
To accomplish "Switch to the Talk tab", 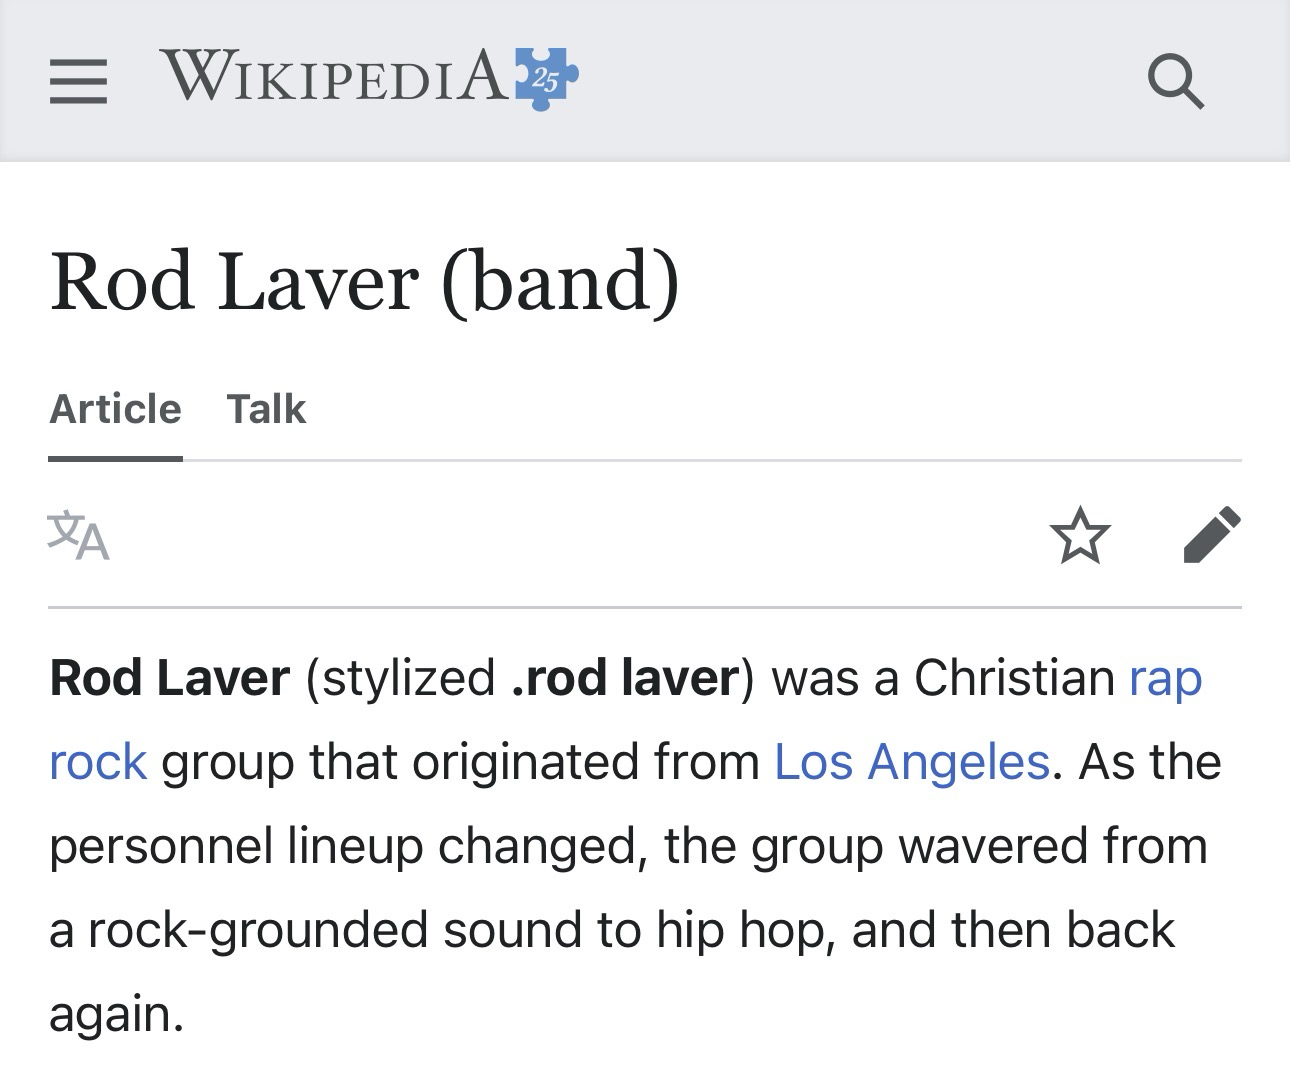I will [x=266, y=409].
